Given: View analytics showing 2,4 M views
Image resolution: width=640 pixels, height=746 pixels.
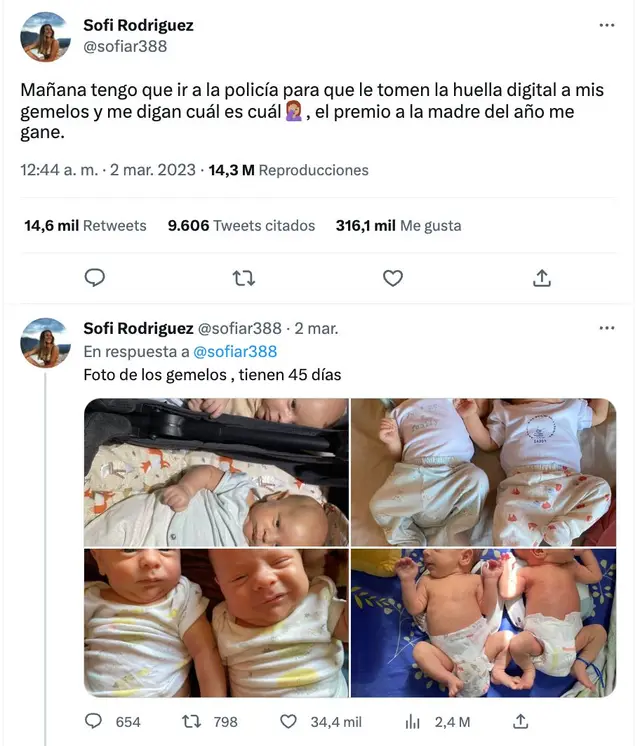Looking at the screenshot, I should pyautogui.click(x=411, y=721).
